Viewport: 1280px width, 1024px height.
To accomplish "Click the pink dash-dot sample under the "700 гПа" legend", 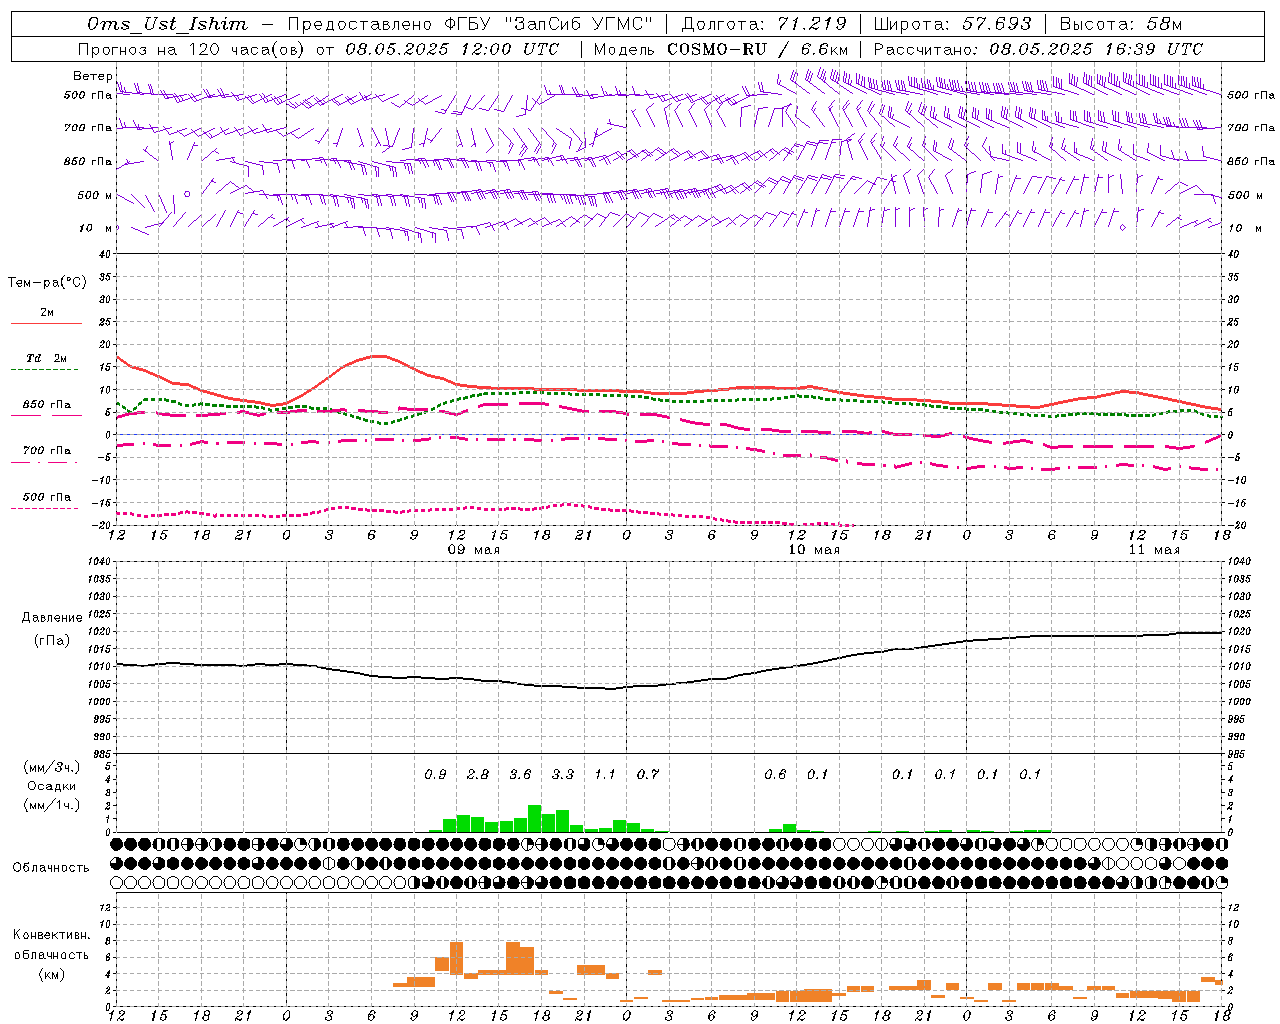I will click(44, 463).
